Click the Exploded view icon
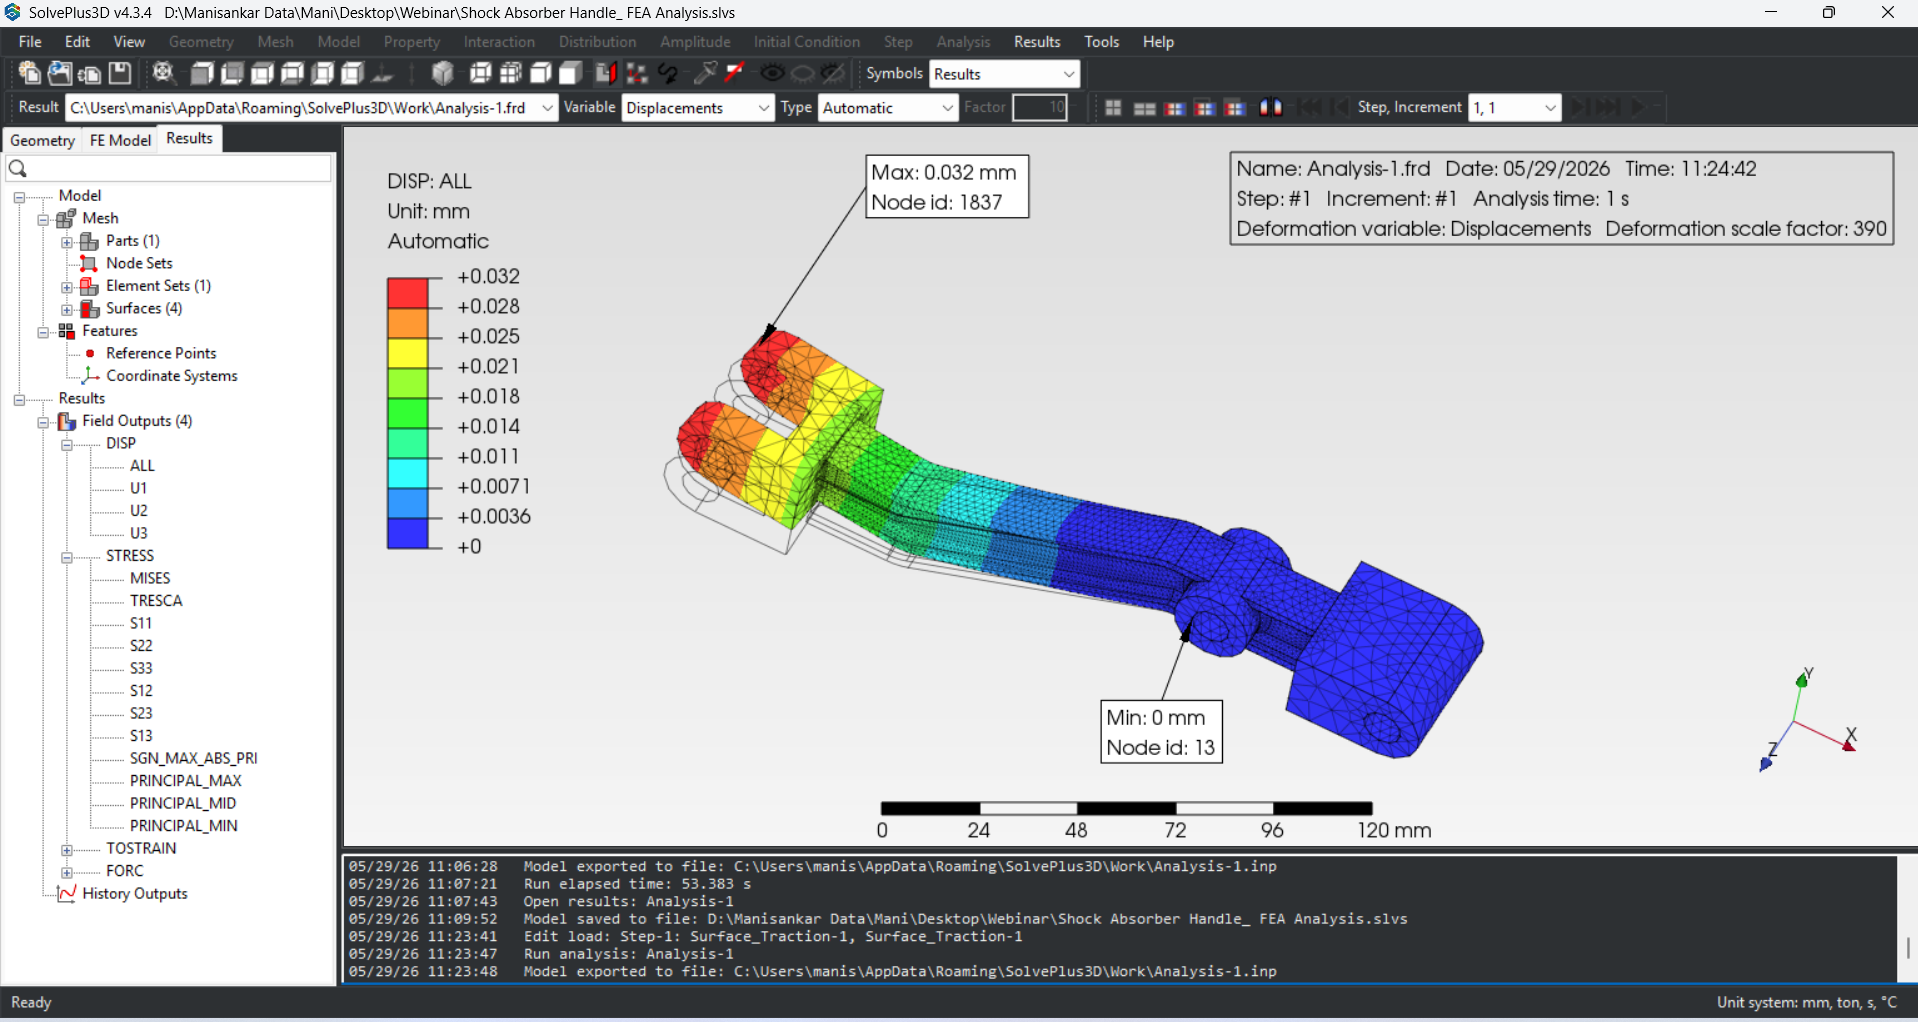Viewport: 1918px width, 1022px height. [x=636, y=73]
